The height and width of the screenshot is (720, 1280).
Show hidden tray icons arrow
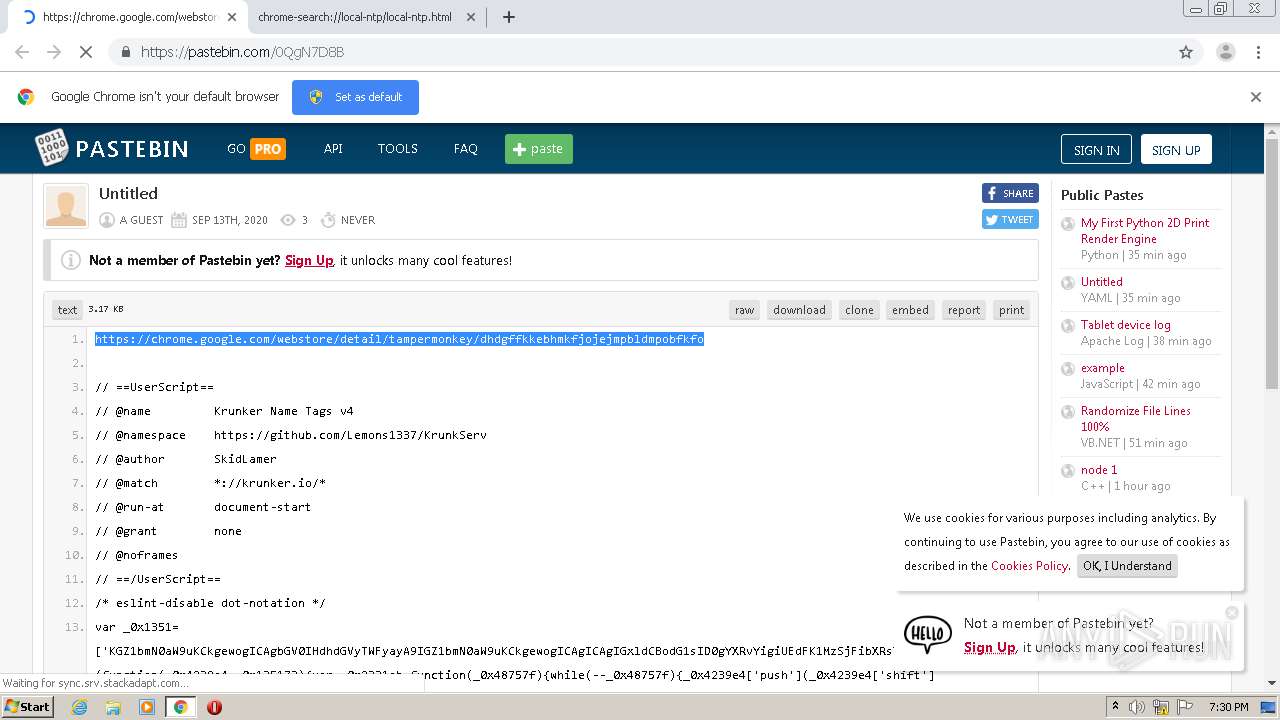click(x=1115, y=707)
